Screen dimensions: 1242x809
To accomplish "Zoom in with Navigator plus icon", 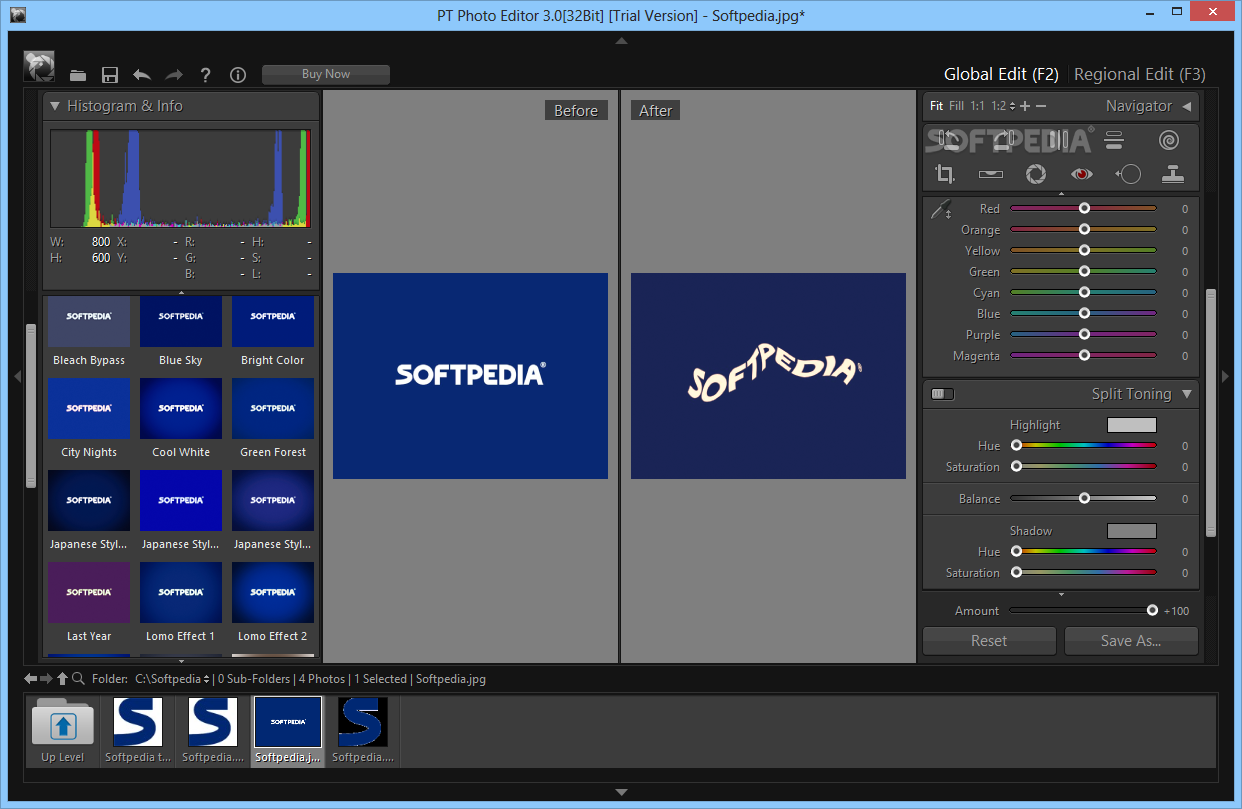I will click(1025, 106).
